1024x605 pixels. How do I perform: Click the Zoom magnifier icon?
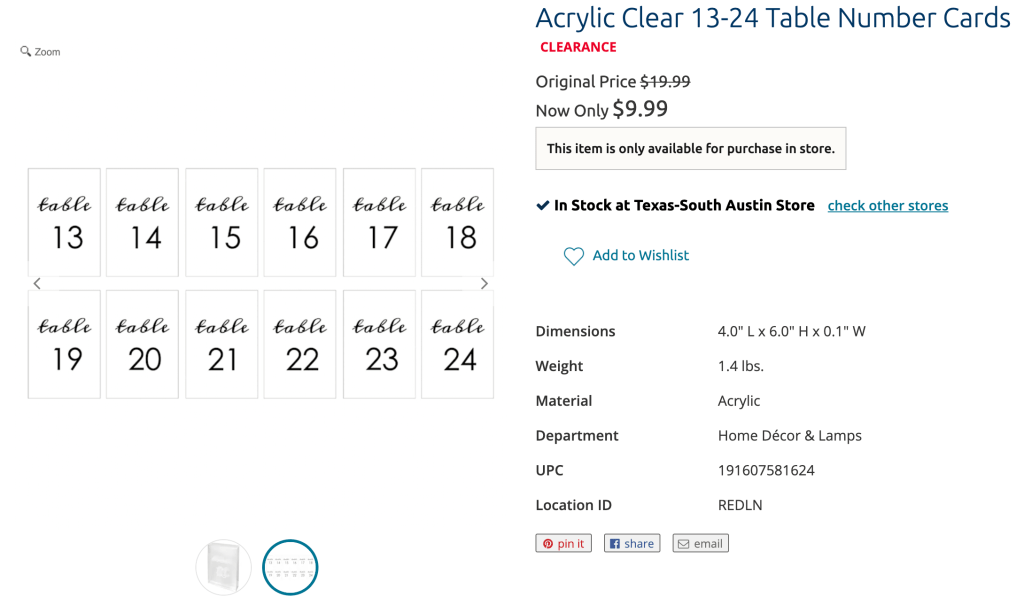click(x=26, y=51)
